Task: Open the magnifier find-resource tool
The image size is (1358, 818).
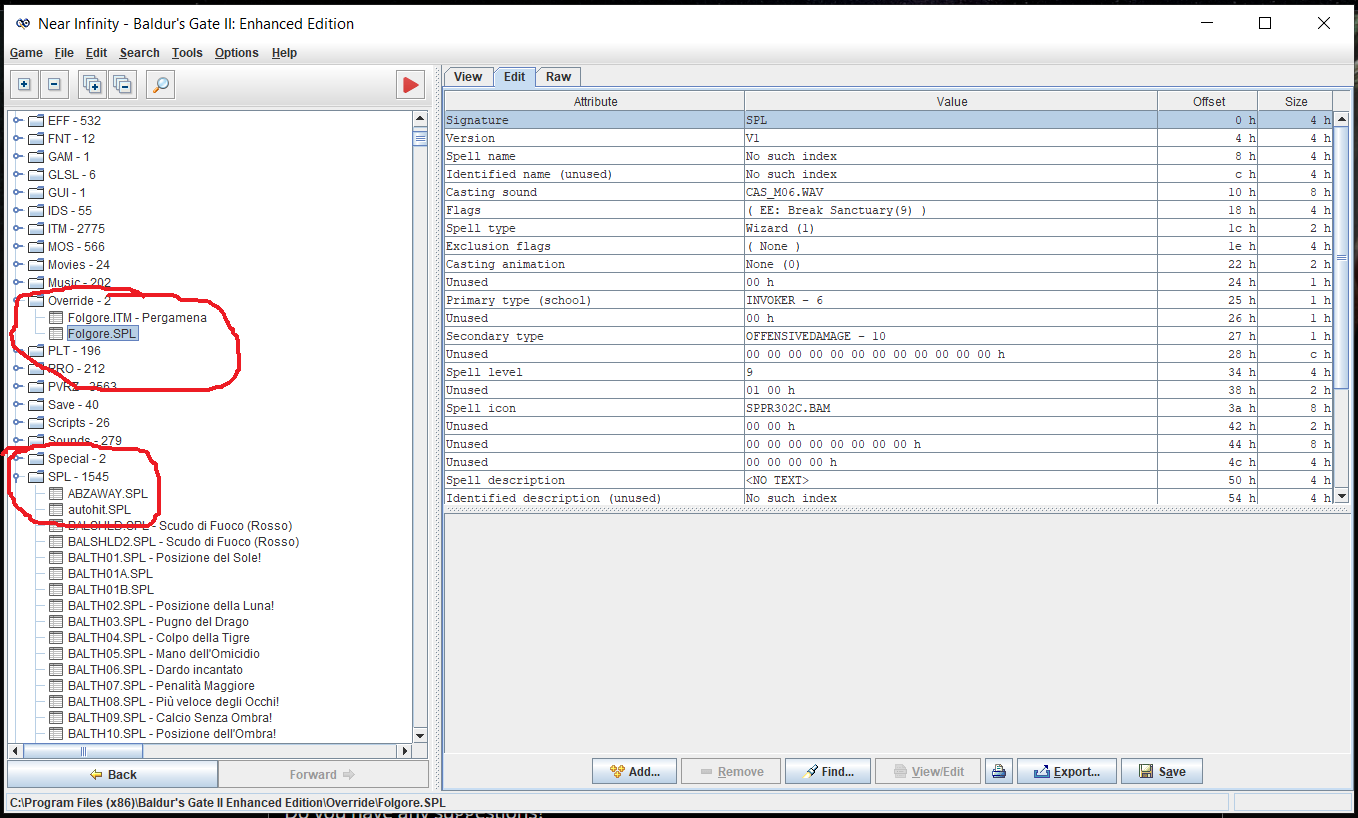Action: (160, 85)
